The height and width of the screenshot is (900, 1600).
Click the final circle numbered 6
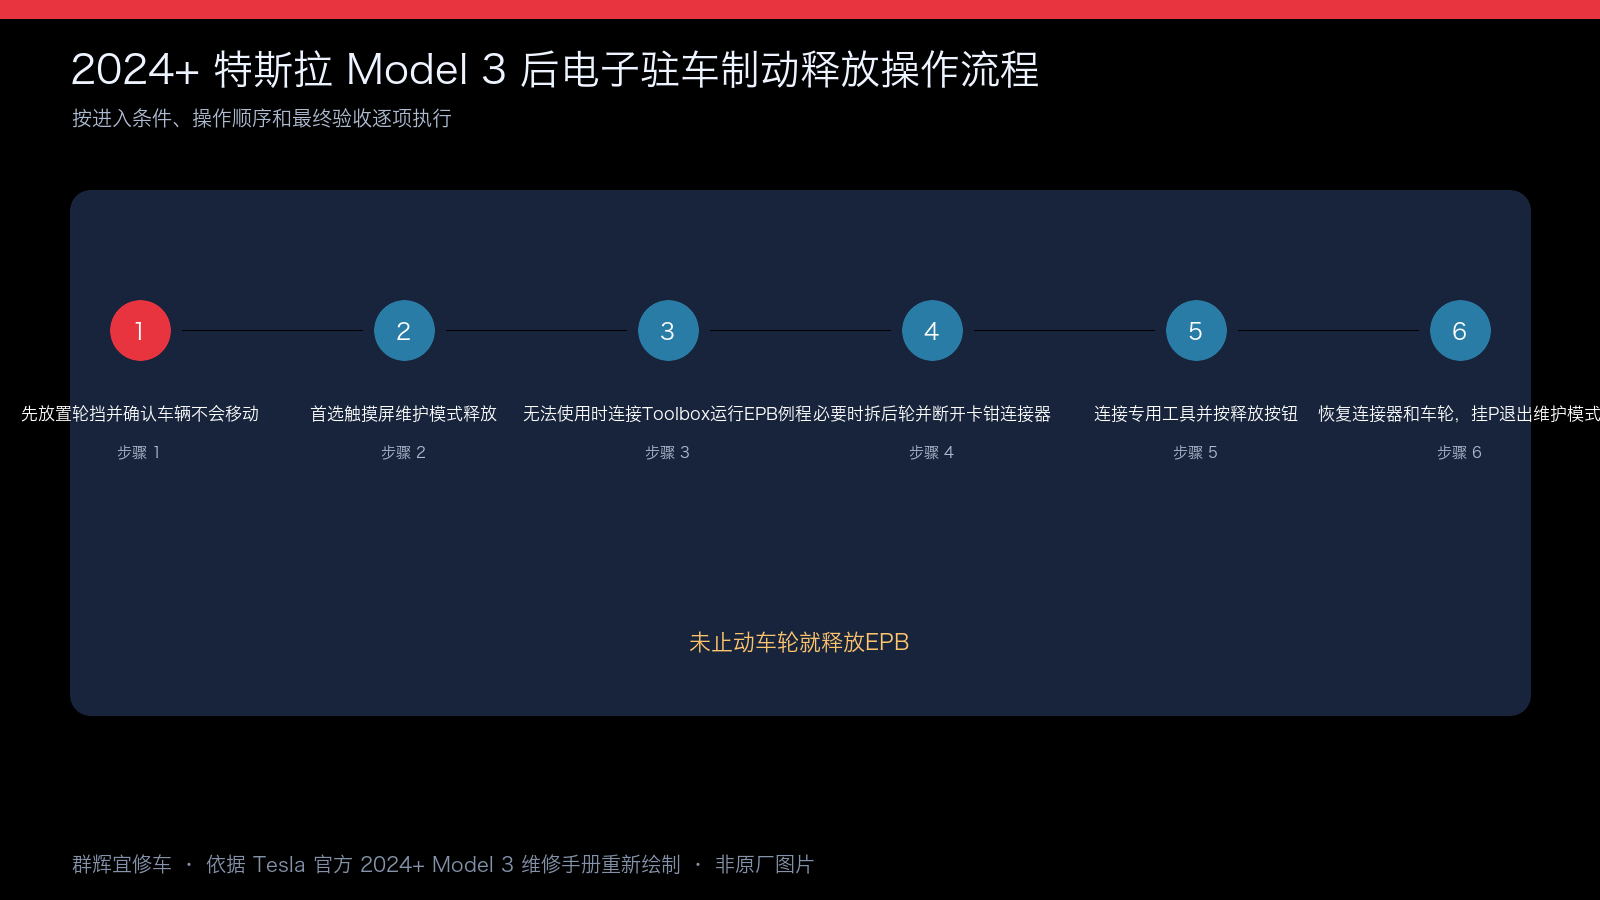click(1460, 331)
